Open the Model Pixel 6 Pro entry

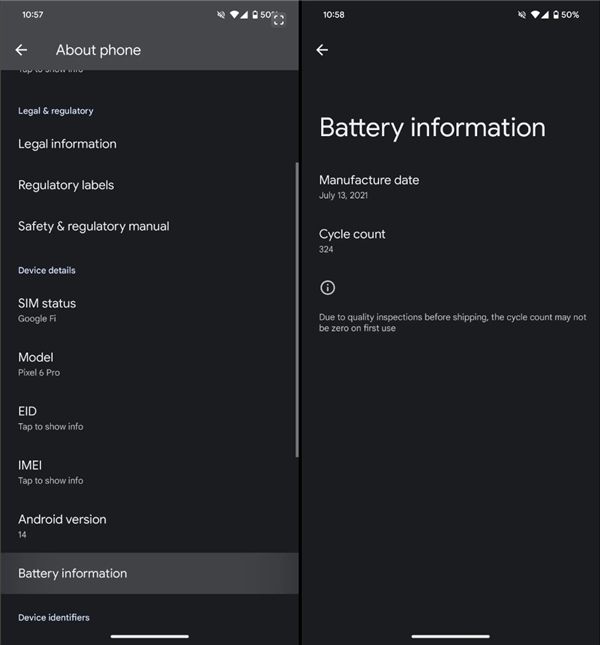point(149,364)
